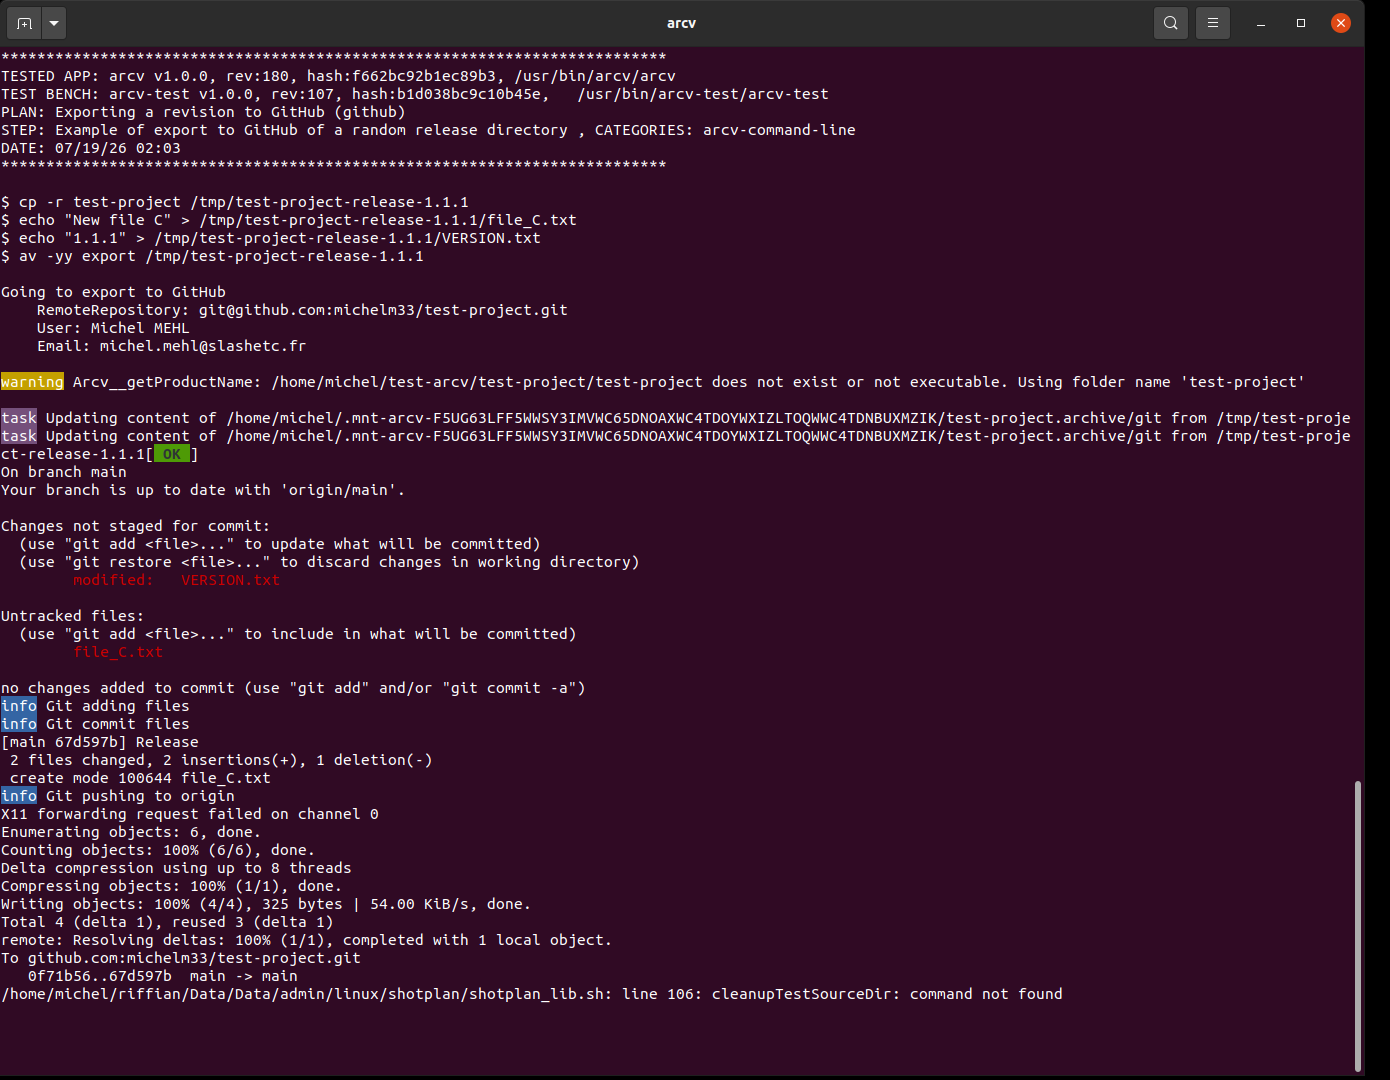Click "To github.com:michelm33/test-project.git" line
The width and height of the screenshot is (1390, 1080).
[x=181, y=958]
